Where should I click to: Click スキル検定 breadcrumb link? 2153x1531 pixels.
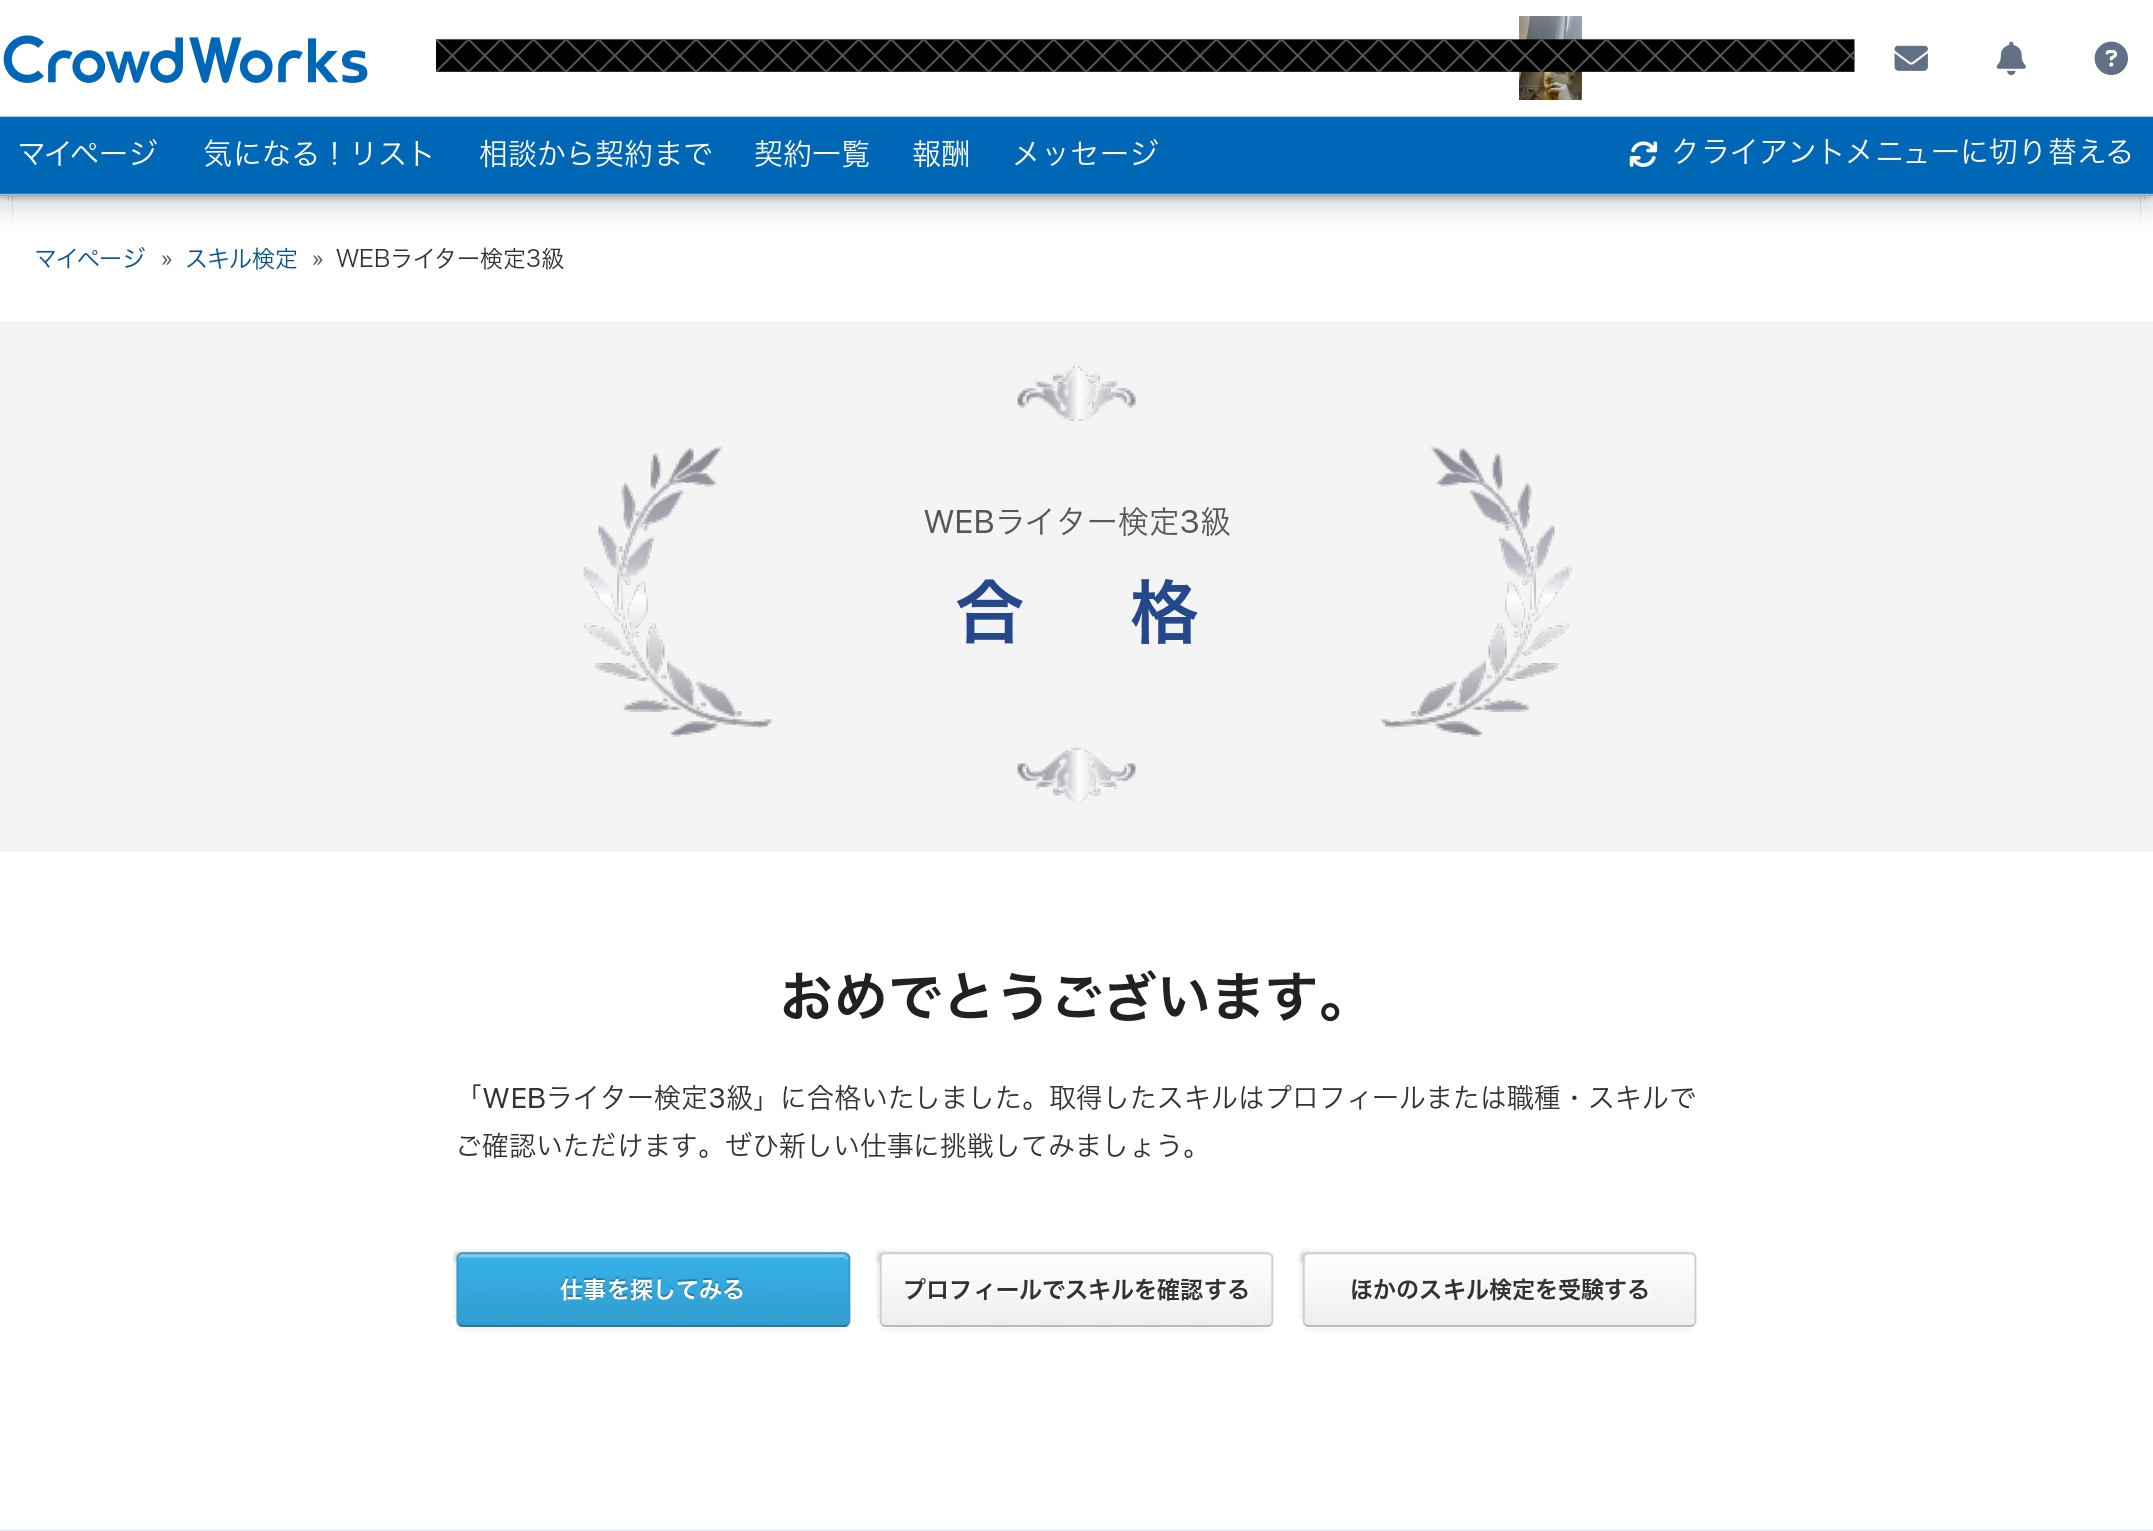click(241, 259)
